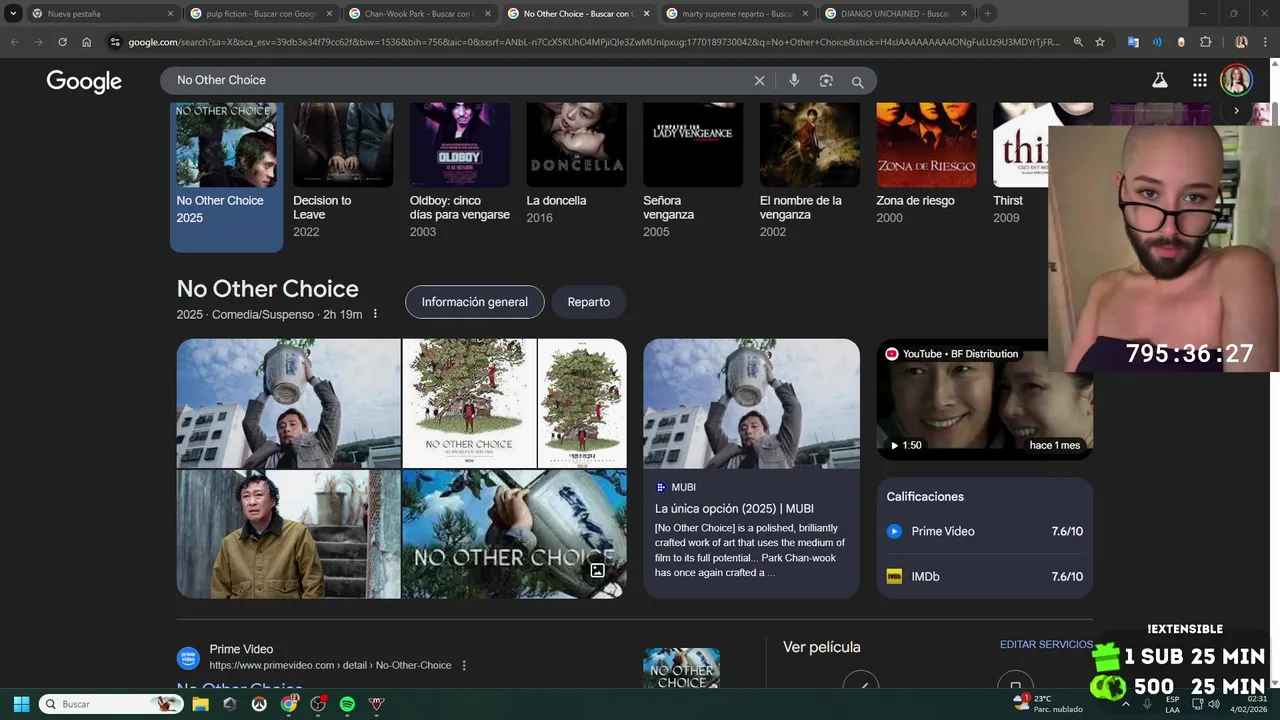This screenshot has width=1280, height=720.
Task: Close the 'No Other Choice' tab
Action: [646, 14]
